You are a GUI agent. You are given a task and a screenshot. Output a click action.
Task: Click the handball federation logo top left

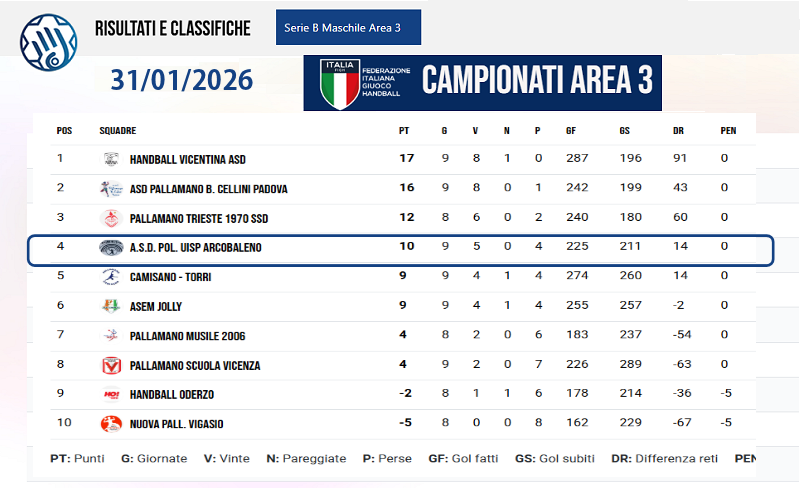click(x=48, y=42)
